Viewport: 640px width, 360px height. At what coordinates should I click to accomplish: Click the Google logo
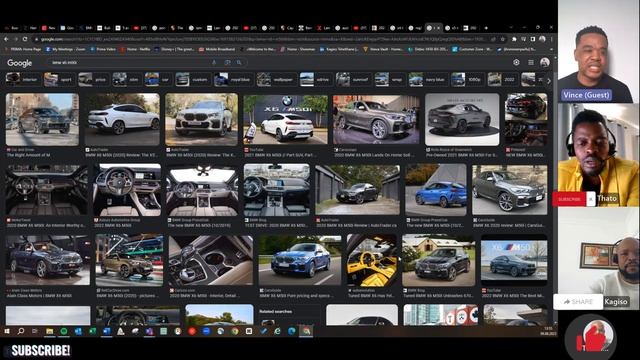point(20,63)
